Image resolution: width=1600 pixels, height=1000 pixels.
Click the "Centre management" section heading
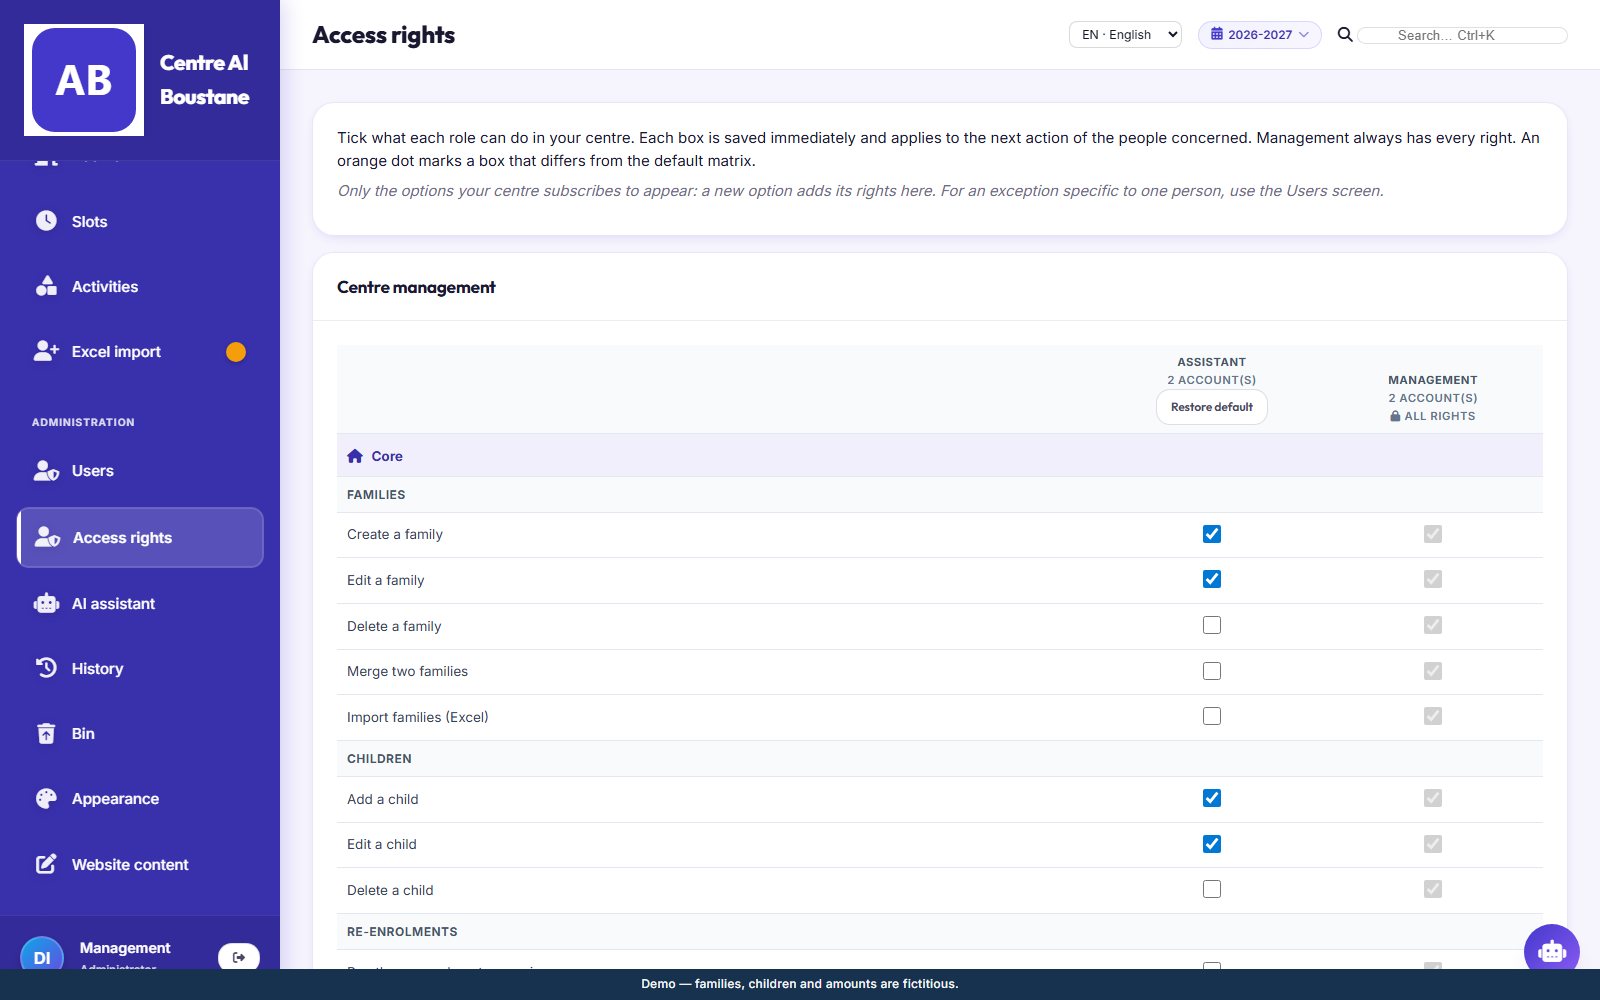coord(416,287)
